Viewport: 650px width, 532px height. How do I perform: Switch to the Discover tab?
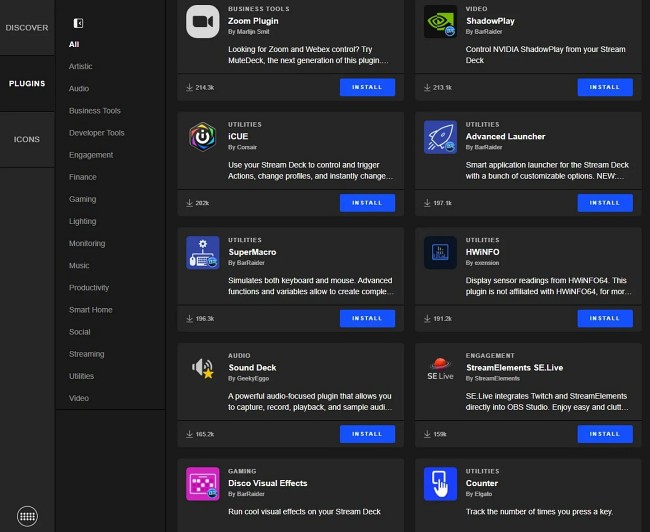27,28
